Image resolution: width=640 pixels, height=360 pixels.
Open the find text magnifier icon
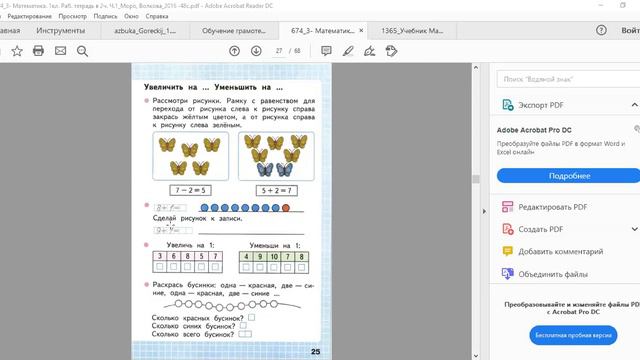click(x=82, y=51)
